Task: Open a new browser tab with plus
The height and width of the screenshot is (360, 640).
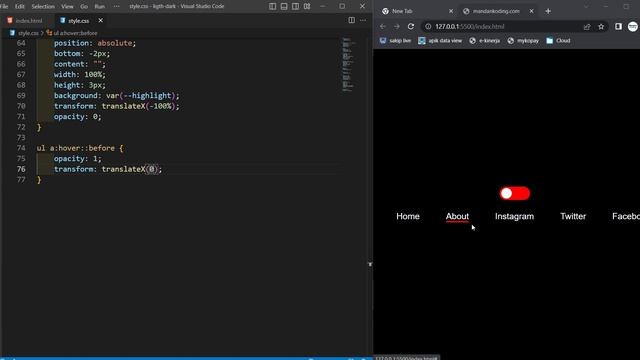Action: tap(548, 11)
